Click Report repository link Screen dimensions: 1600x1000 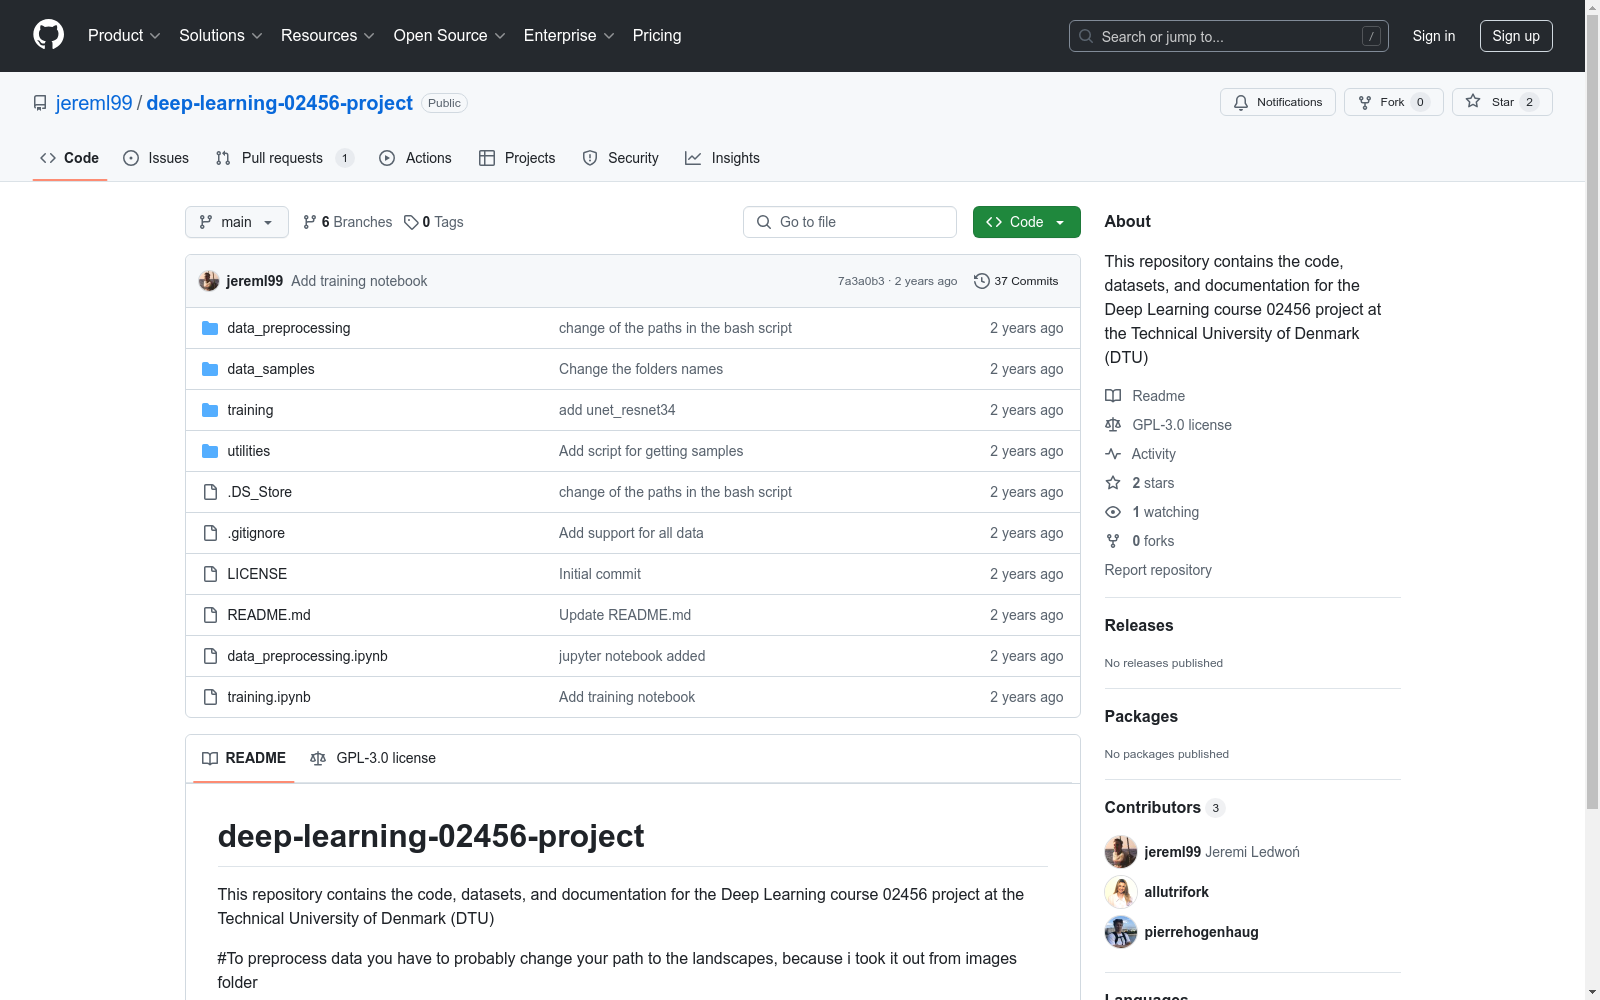[x=1158, y=570]
